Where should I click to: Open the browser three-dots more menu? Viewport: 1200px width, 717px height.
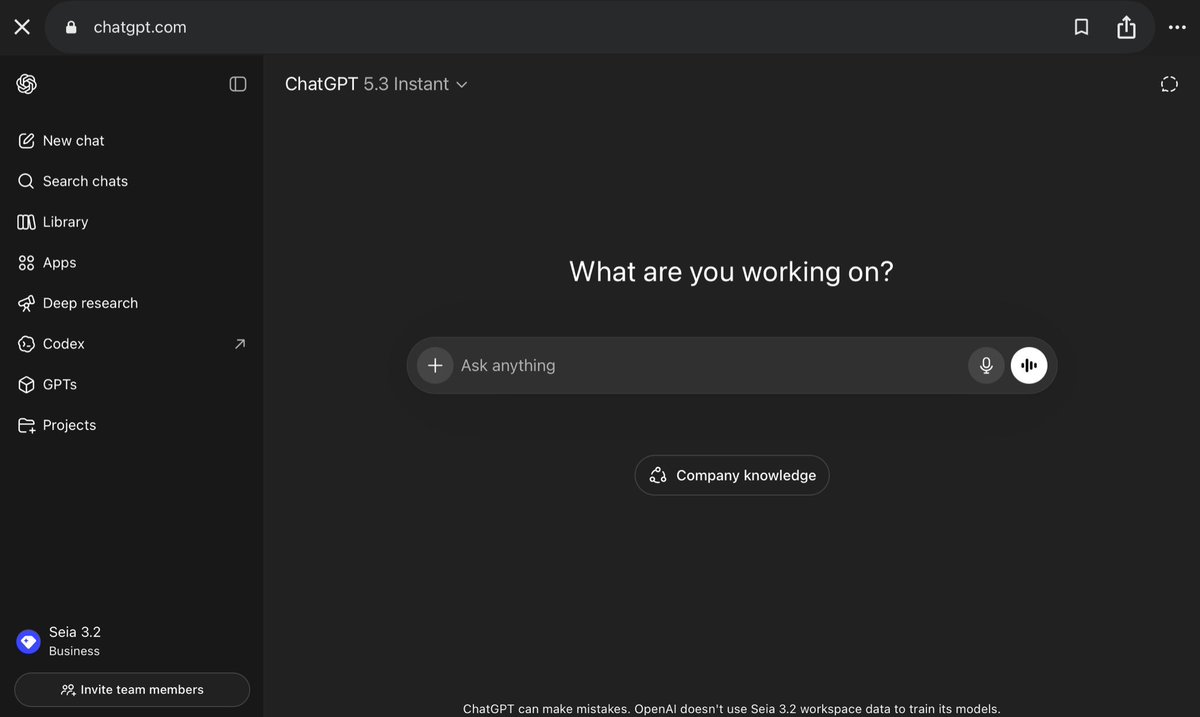coord(1175,27)
